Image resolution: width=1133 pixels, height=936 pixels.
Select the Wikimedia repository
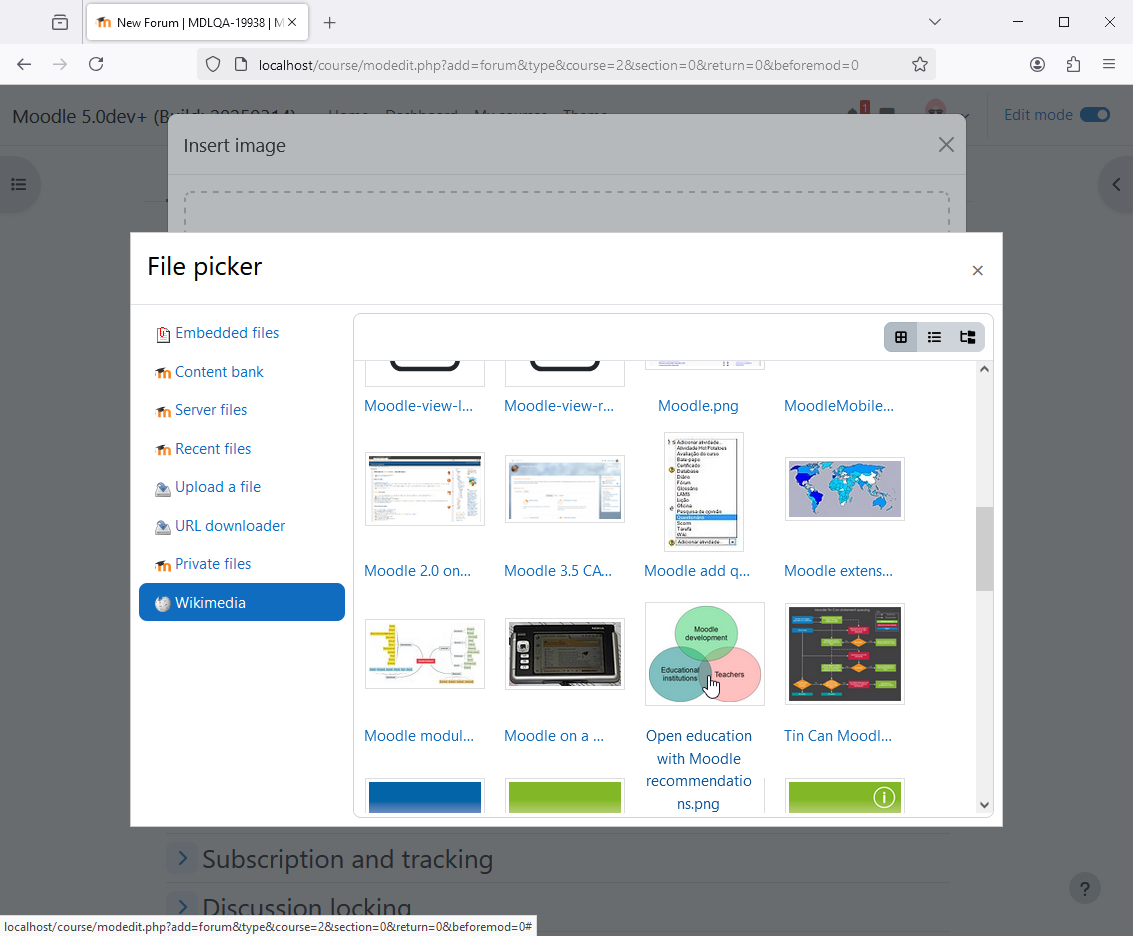click(x=241, y=602)
